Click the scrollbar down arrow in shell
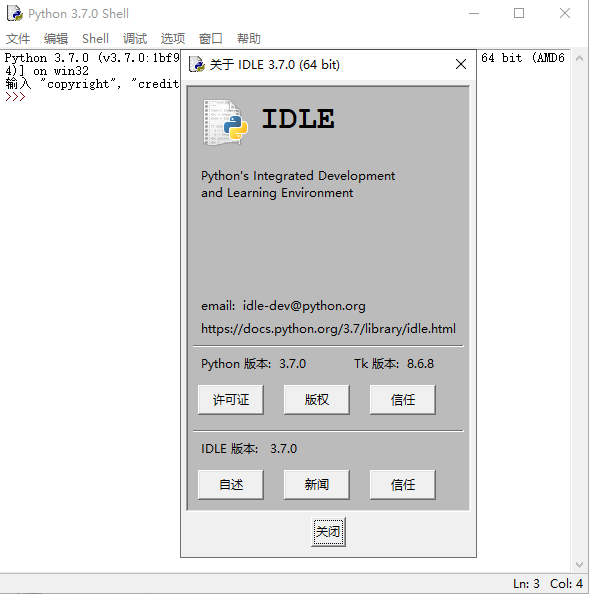594x594 pixels. point(579,565)
